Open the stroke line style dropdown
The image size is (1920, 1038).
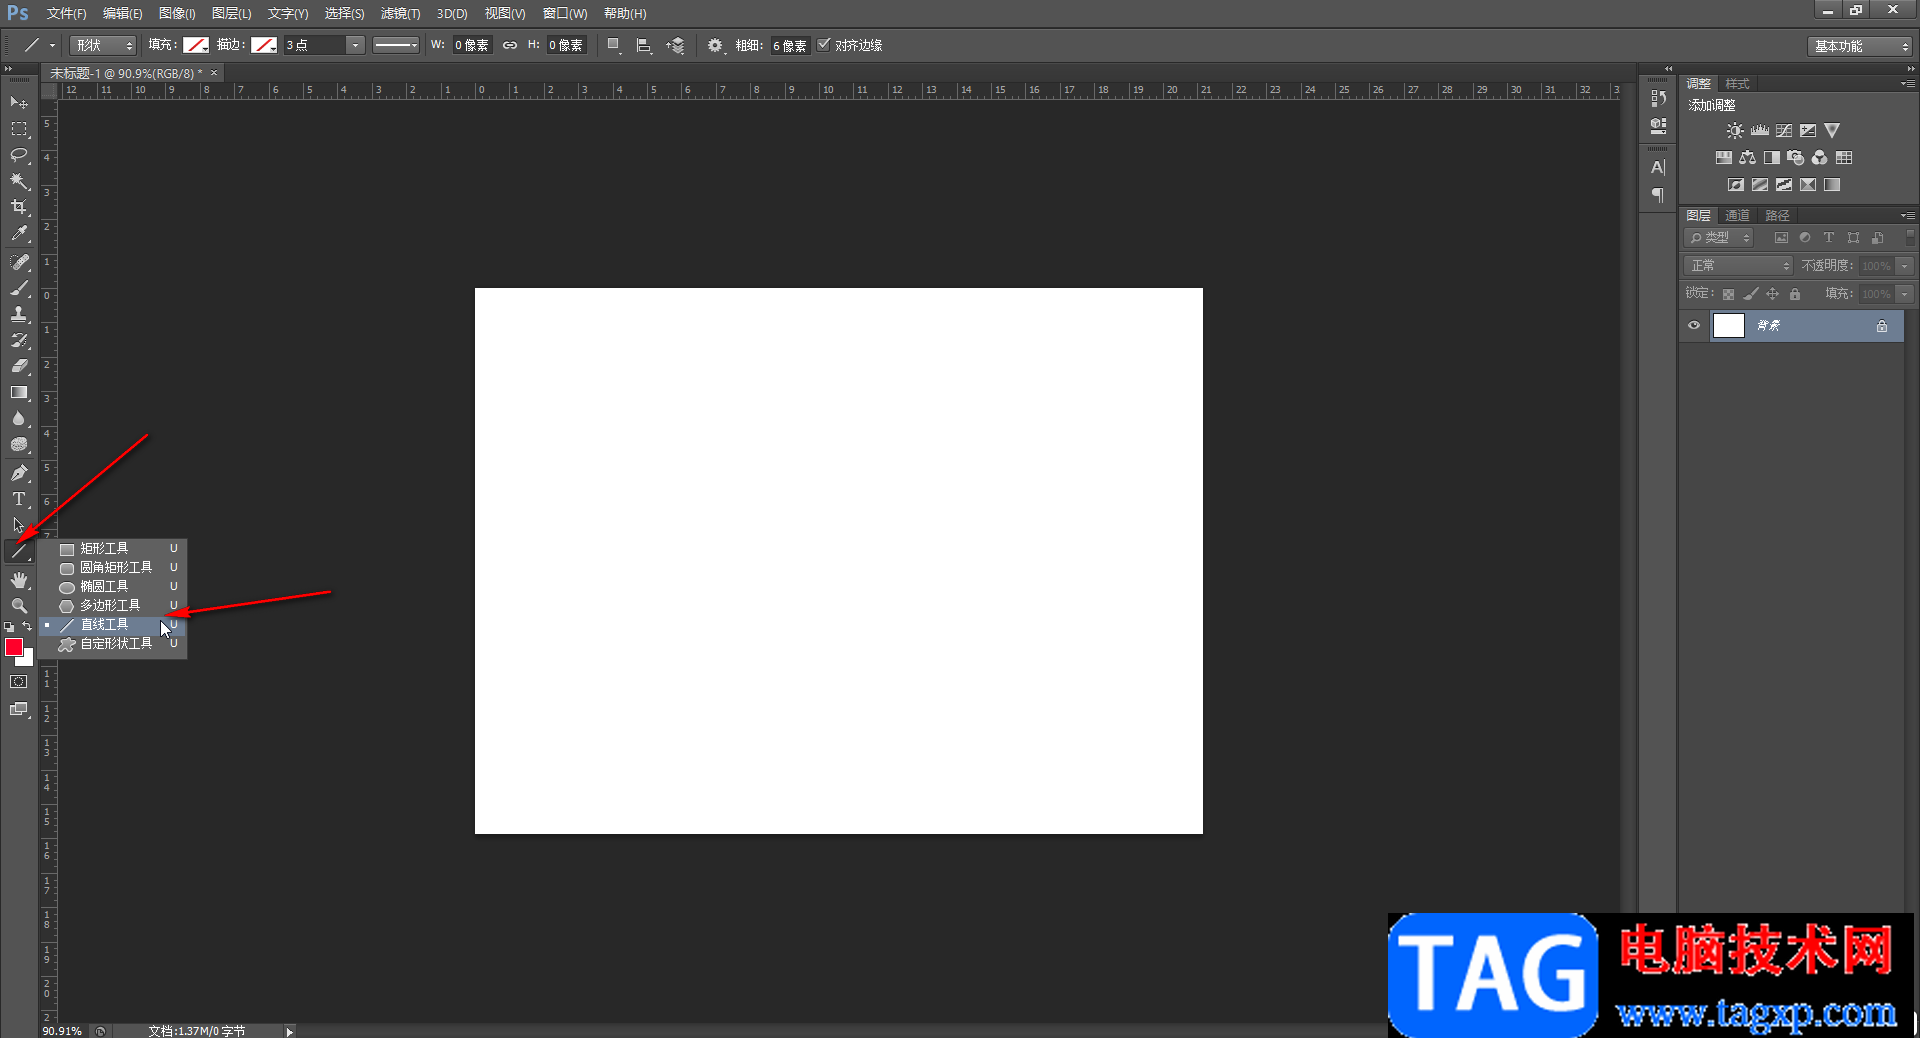pos(396,46)
